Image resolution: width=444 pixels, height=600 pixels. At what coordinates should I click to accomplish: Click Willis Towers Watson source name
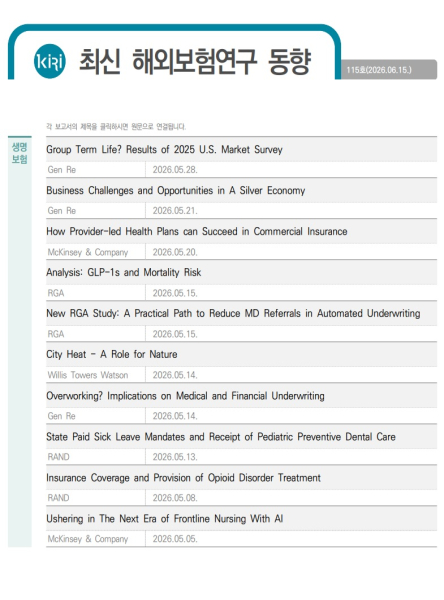tap(88, 375)
